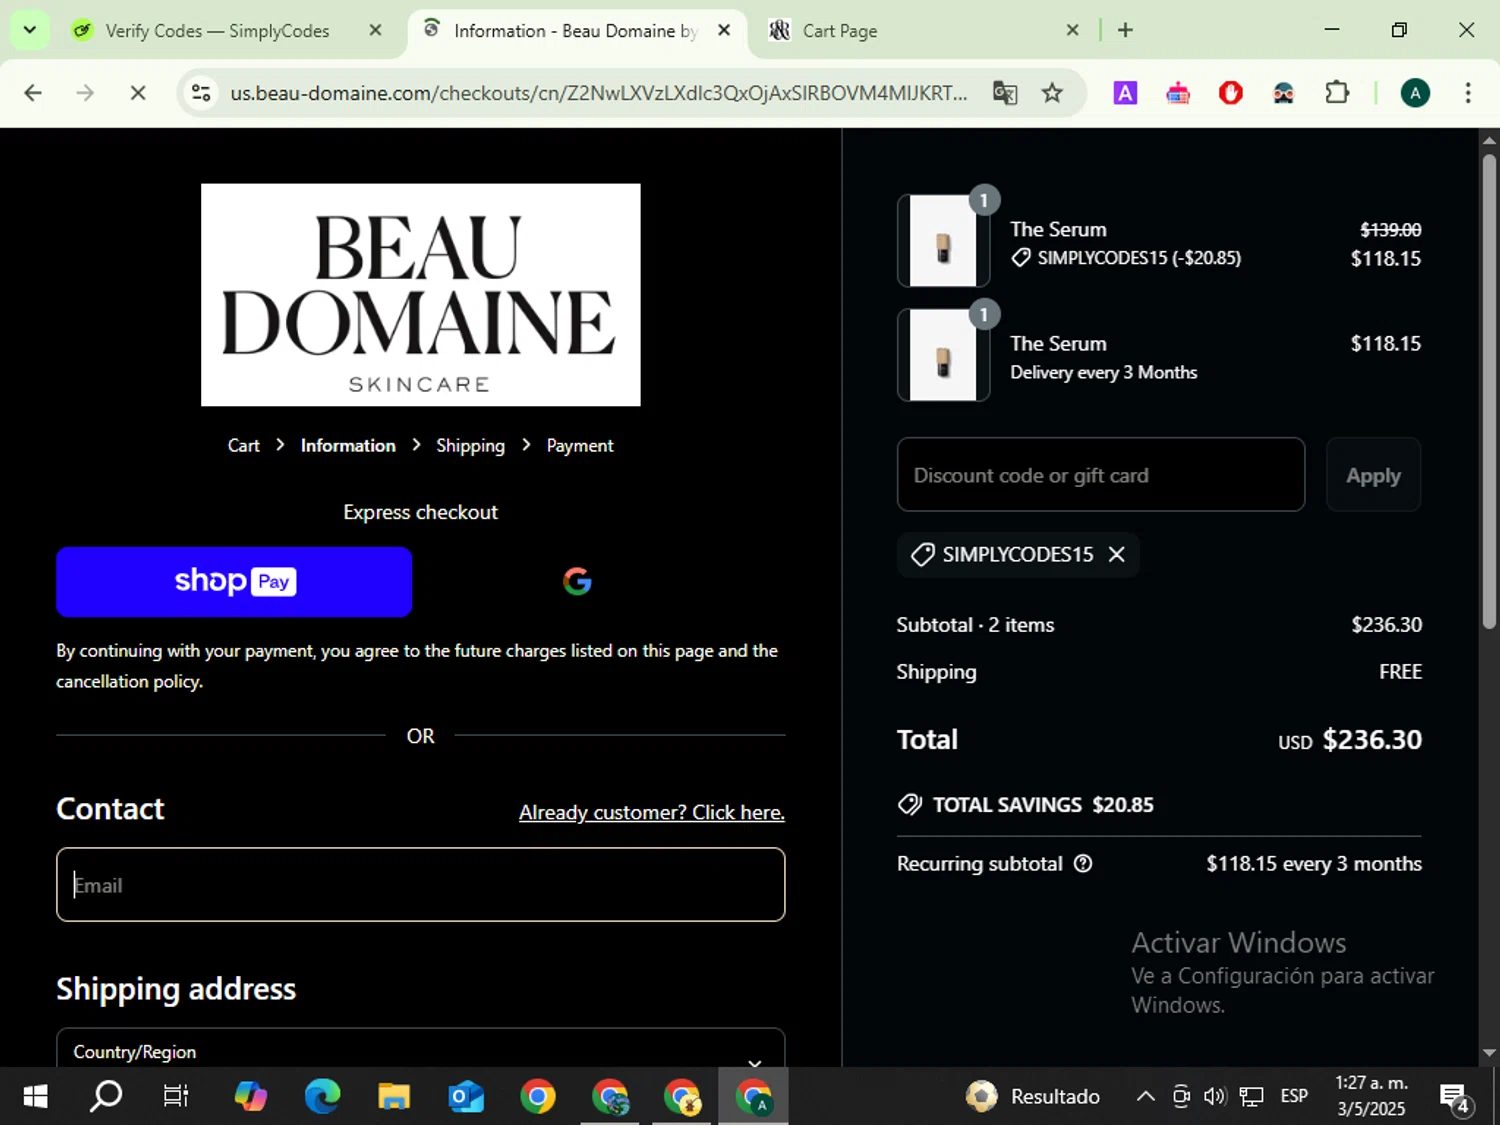Open the Windows Start menu
Screen dimensions: 1500x1125
click(35, 1096)
